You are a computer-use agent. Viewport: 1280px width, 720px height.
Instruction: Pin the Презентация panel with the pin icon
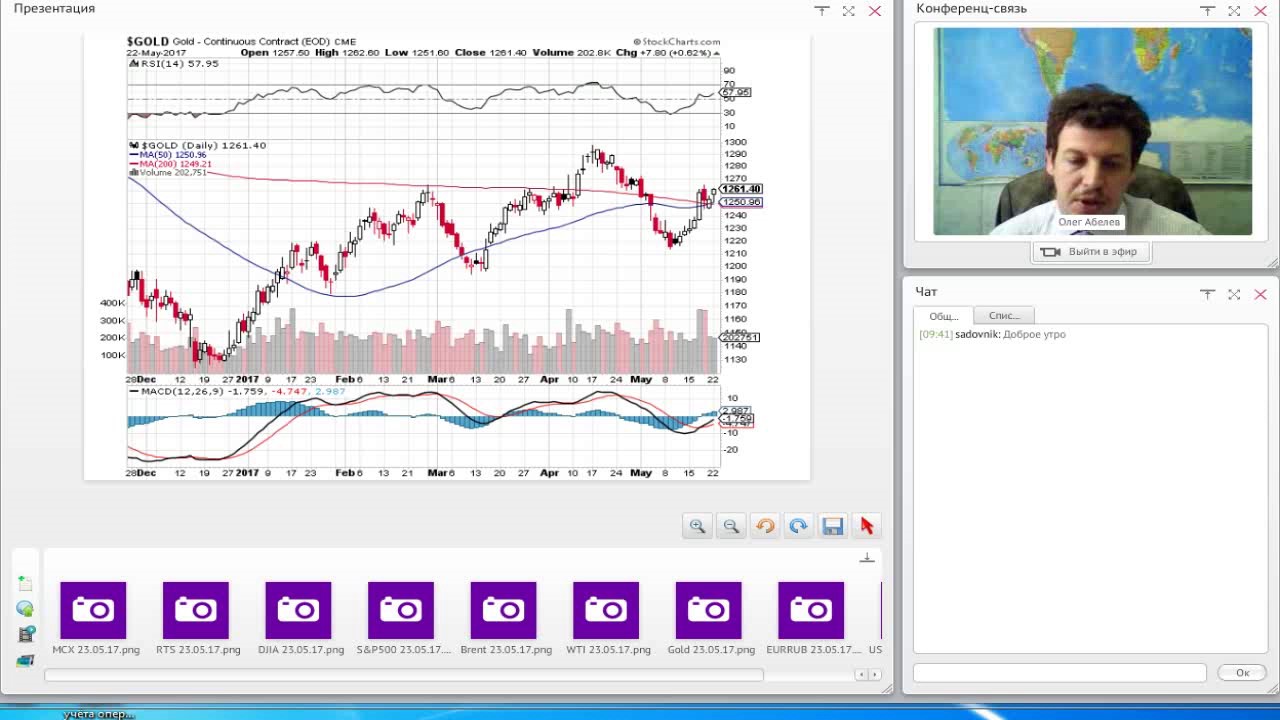822,11
